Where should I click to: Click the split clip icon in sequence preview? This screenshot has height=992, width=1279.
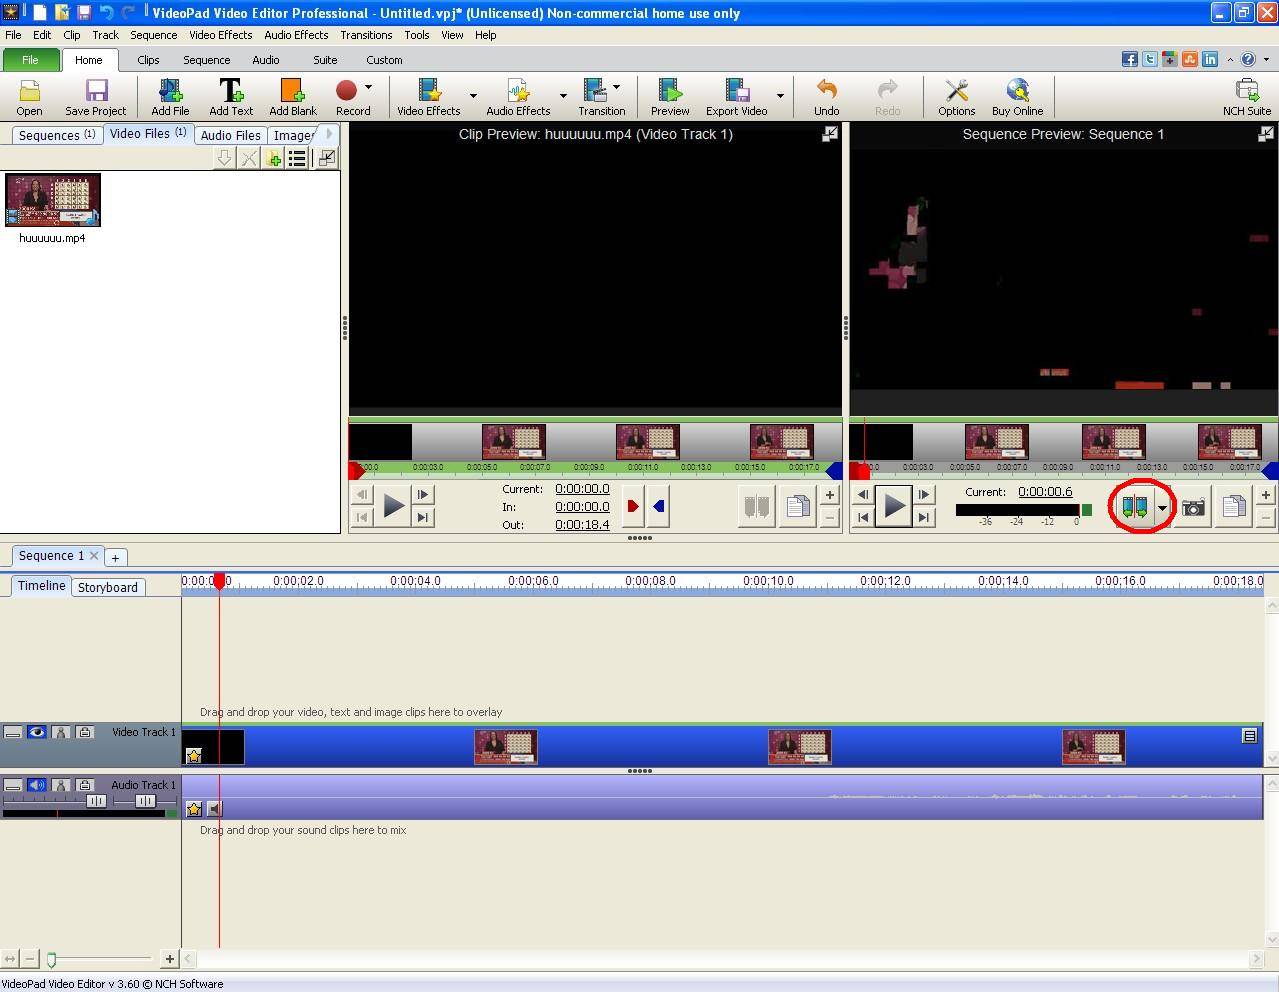(x=1134, y=507)
